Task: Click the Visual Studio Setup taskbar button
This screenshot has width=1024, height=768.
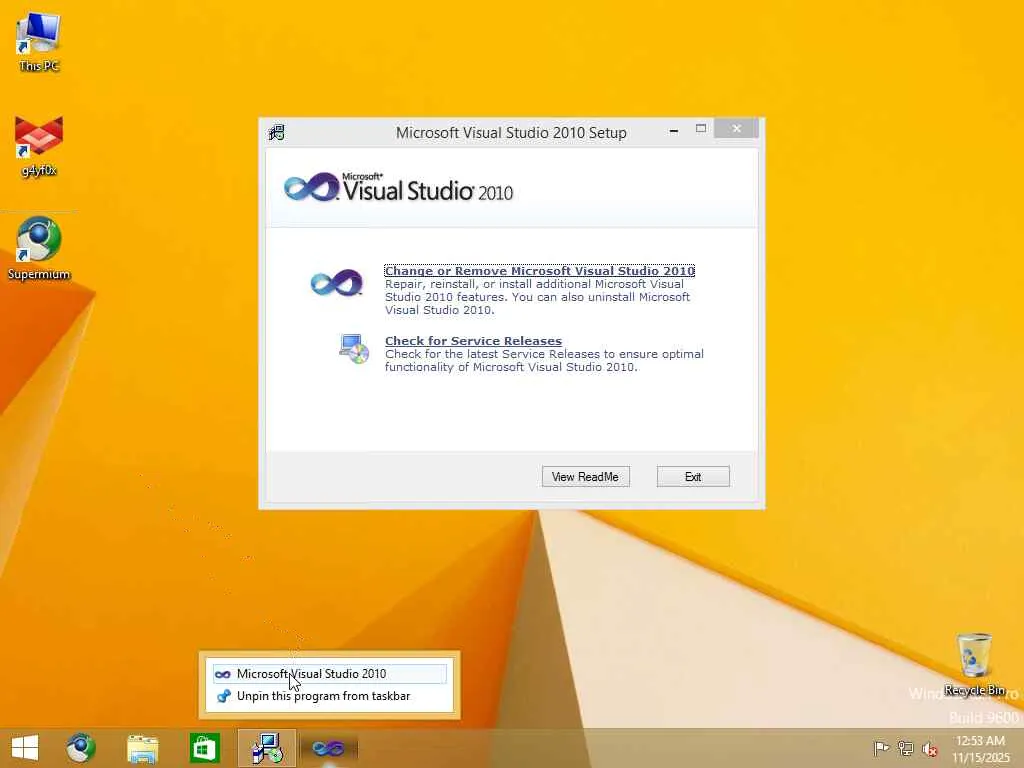Action: [x=266, y=748]
